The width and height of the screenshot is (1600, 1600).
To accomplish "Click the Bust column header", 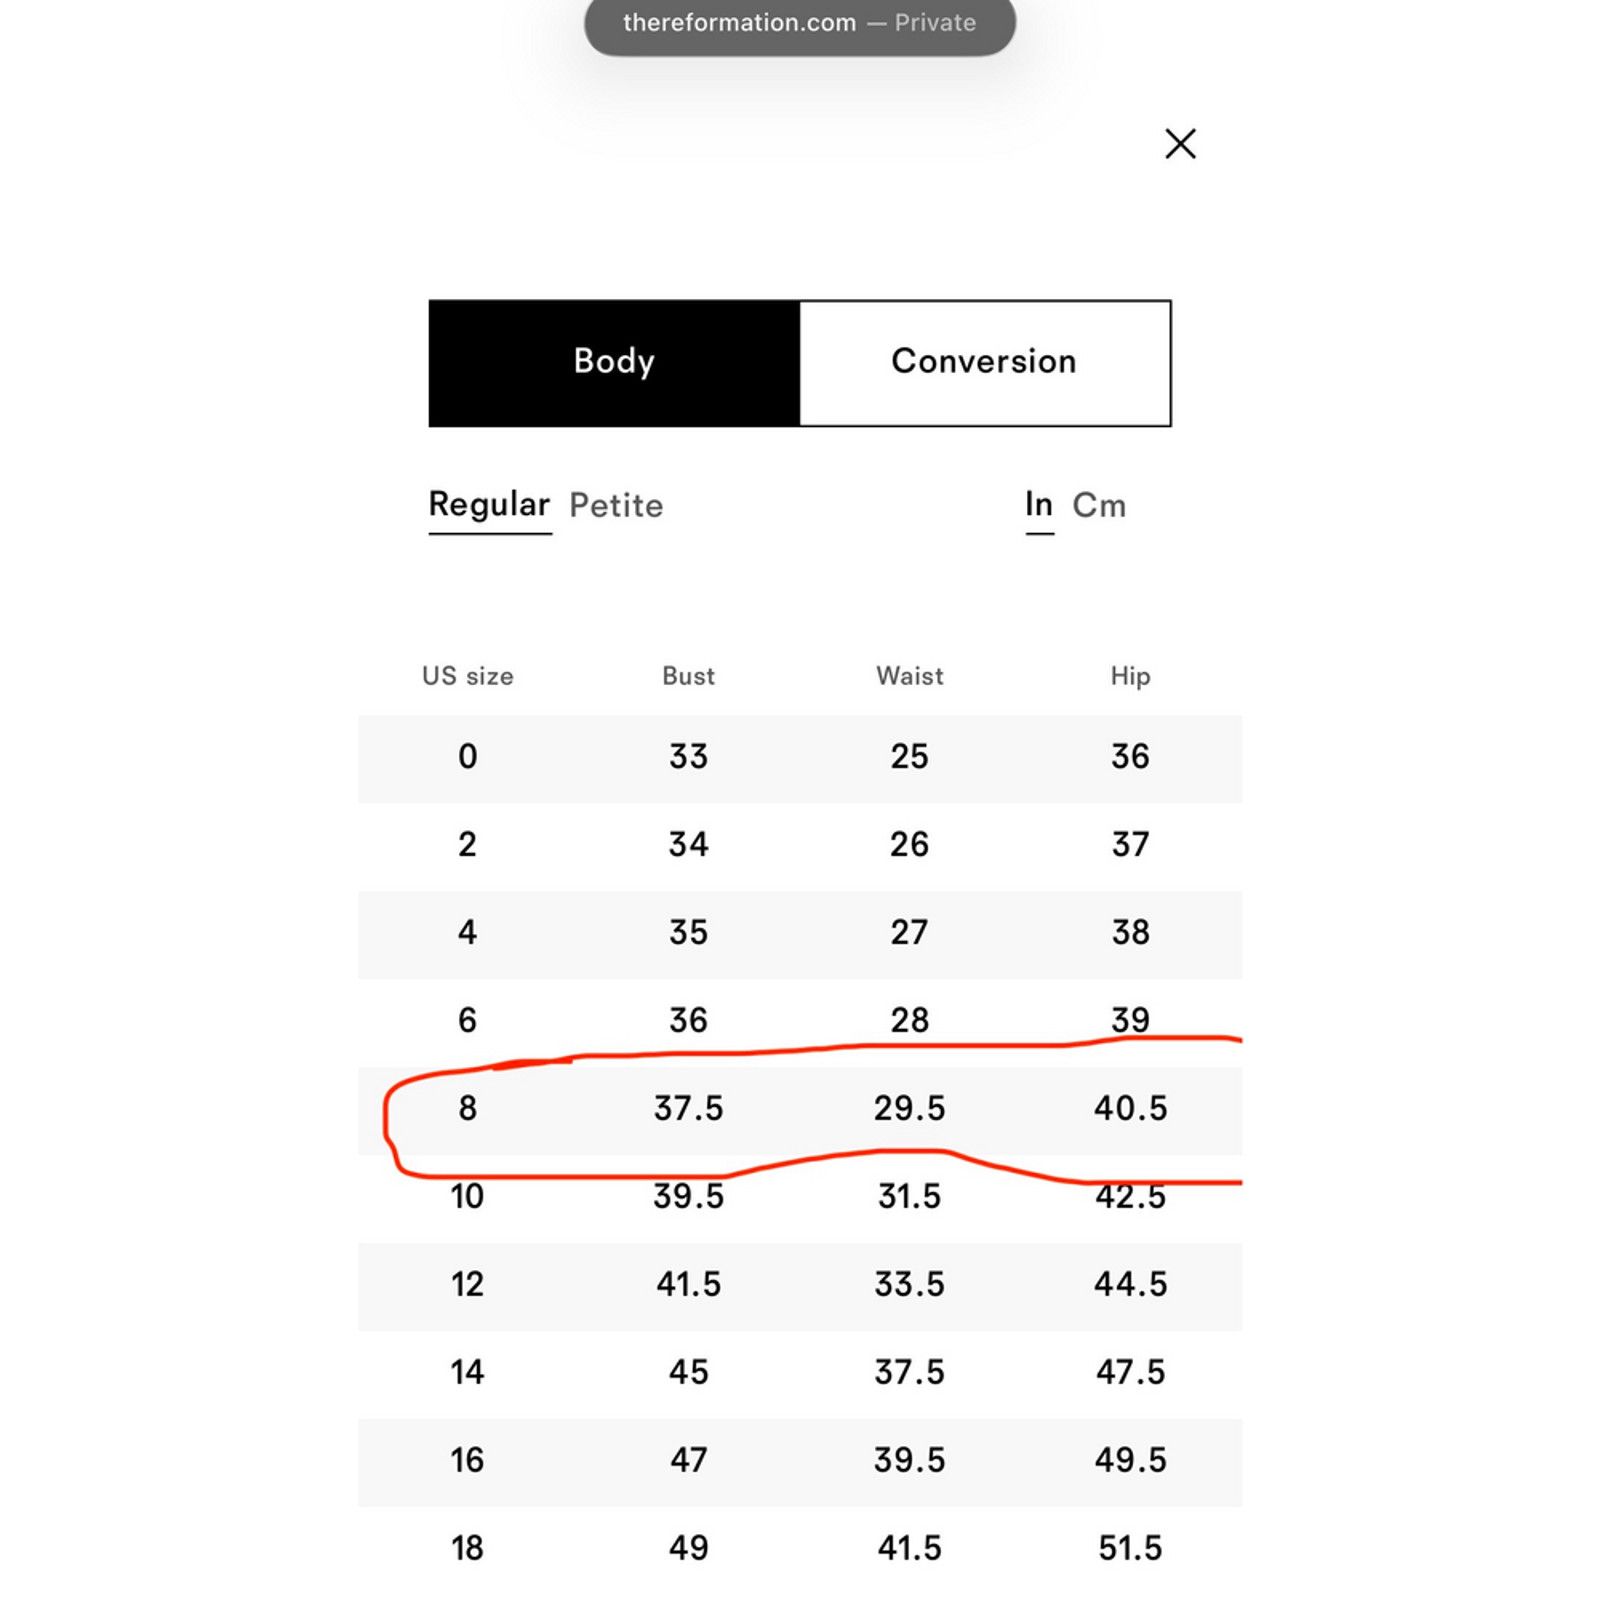I will point(688,676).
